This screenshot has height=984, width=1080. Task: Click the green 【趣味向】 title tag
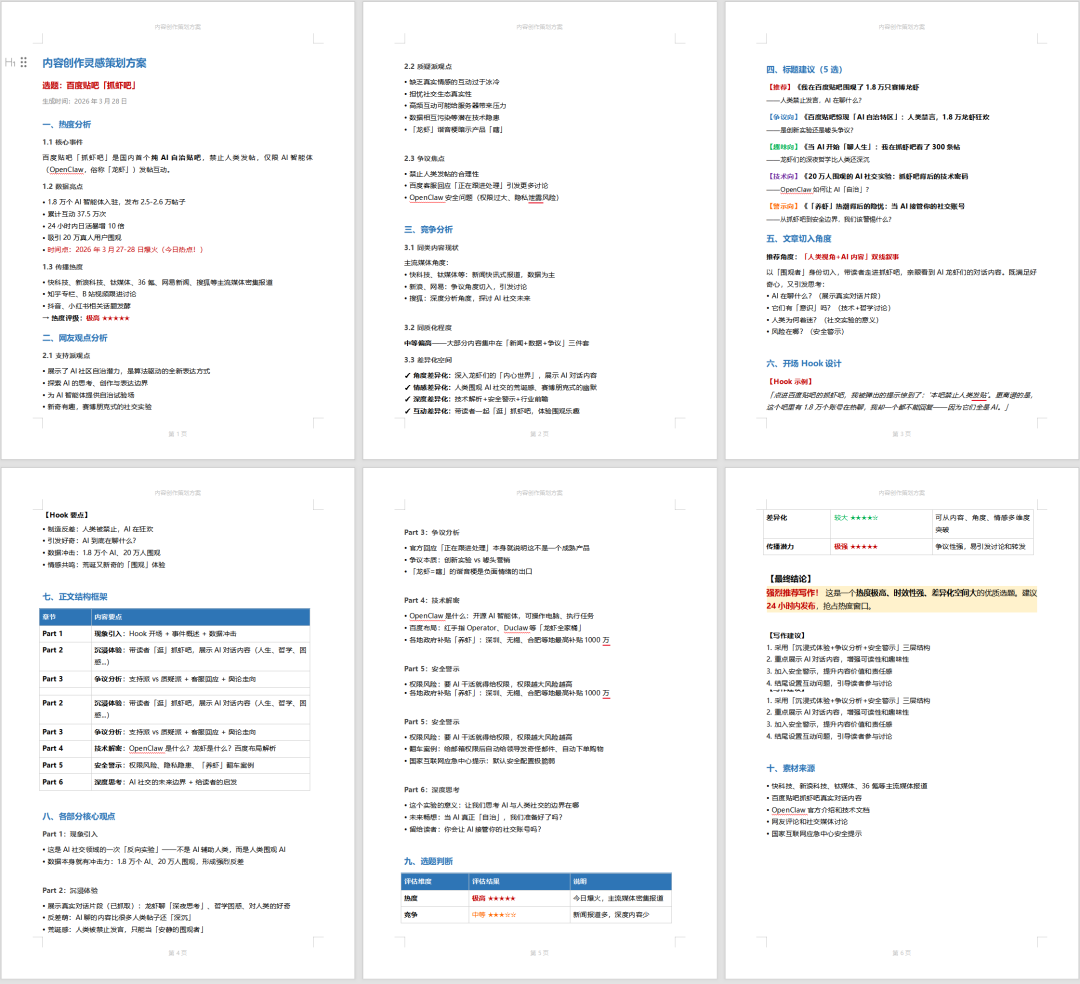784,146
